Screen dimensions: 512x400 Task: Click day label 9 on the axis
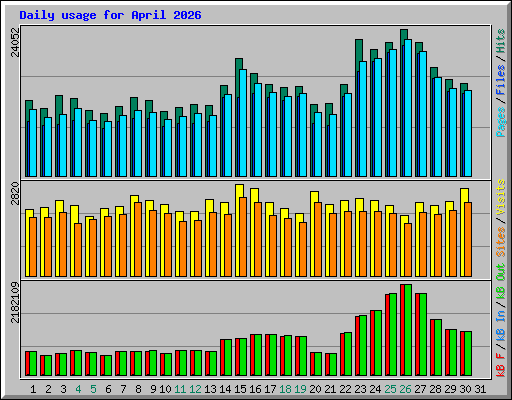click(x=153, y=389)
